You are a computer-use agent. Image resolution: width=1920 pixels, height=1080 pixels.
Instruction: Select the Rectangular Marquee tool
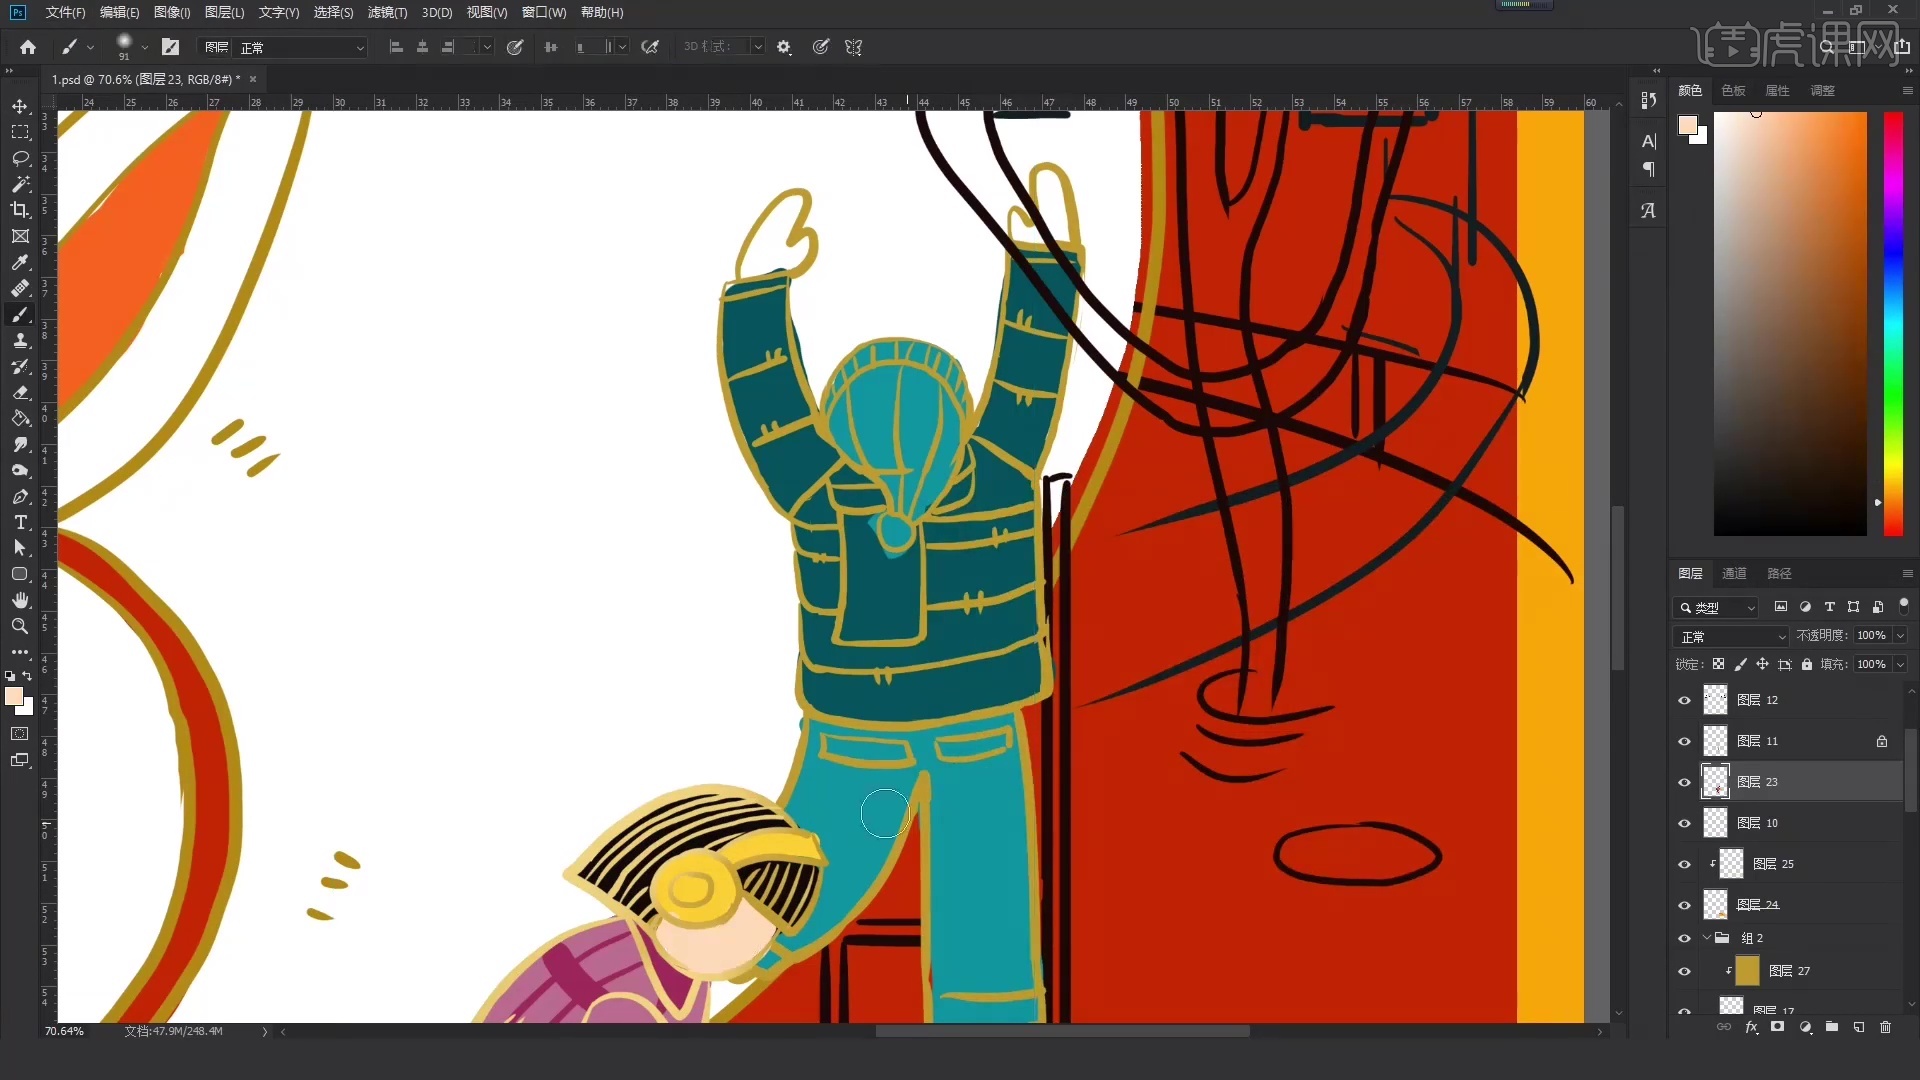(20, 132)
